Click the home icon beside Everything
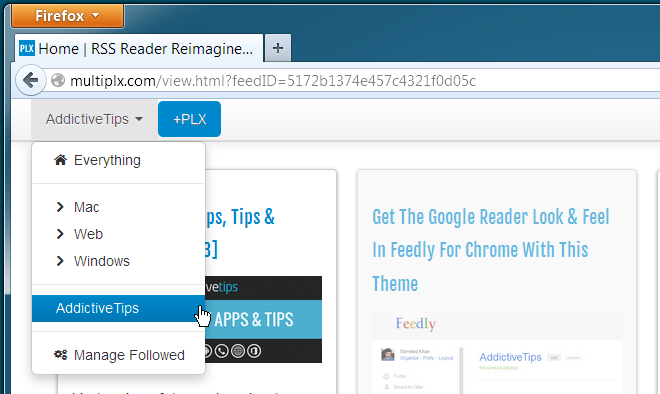 coord(60,160)
